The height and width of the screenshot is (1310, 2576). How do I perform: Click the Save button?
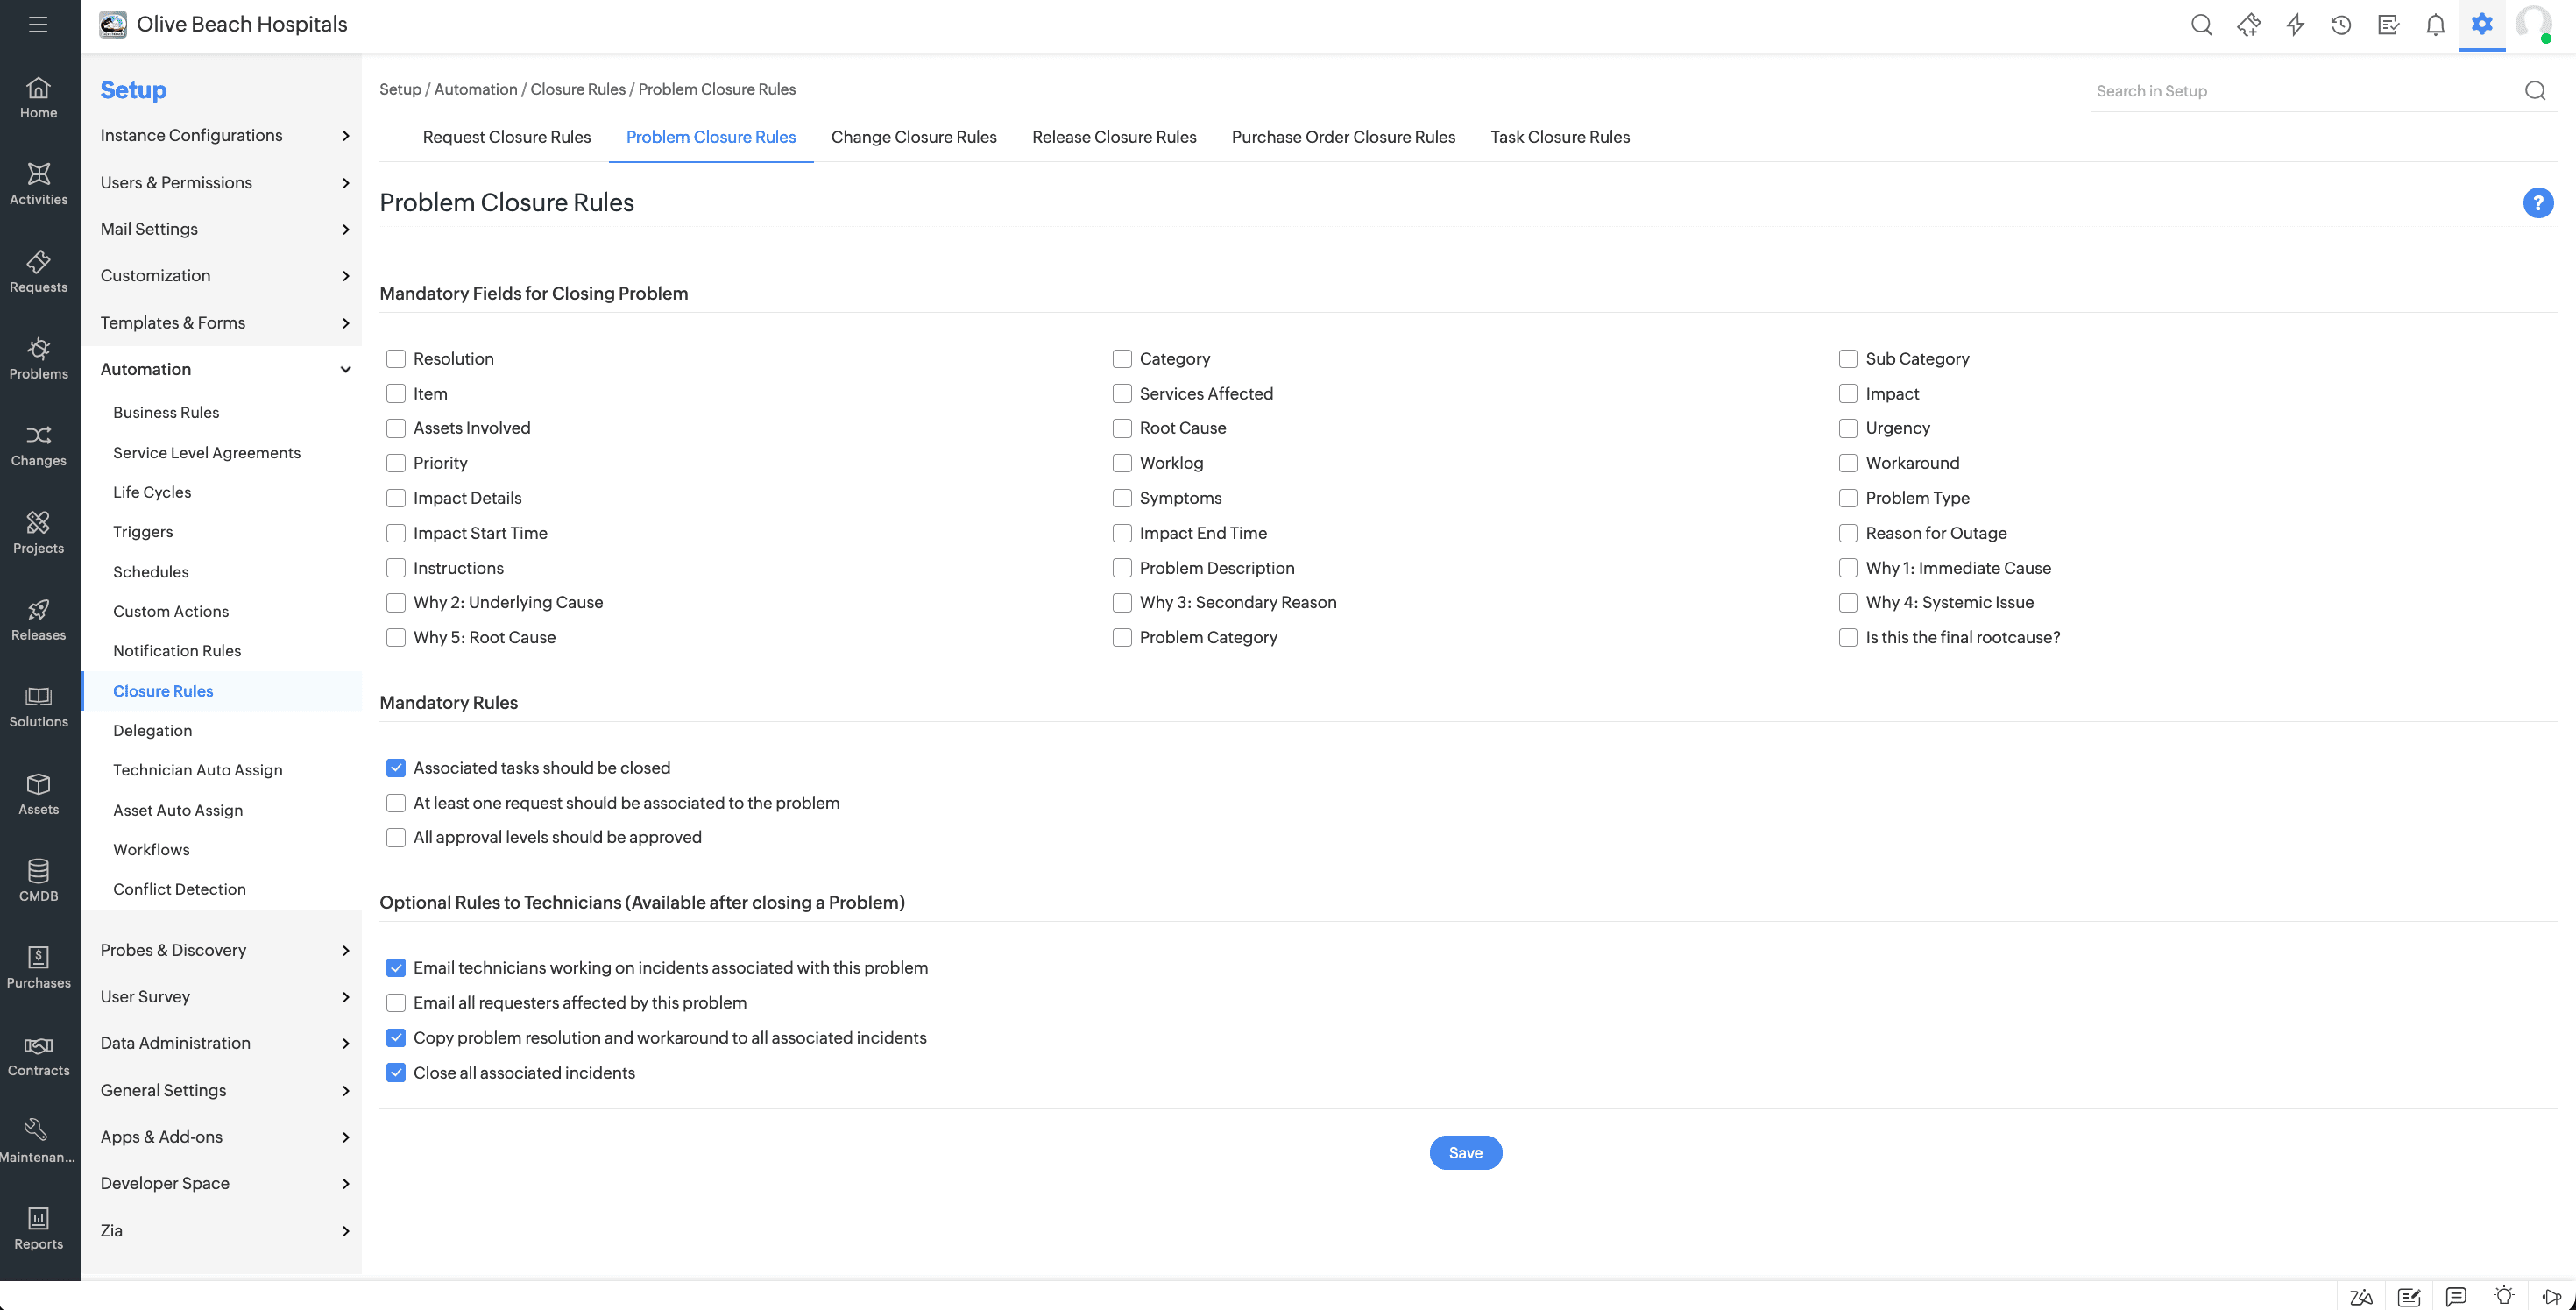click(1465, 1153)
